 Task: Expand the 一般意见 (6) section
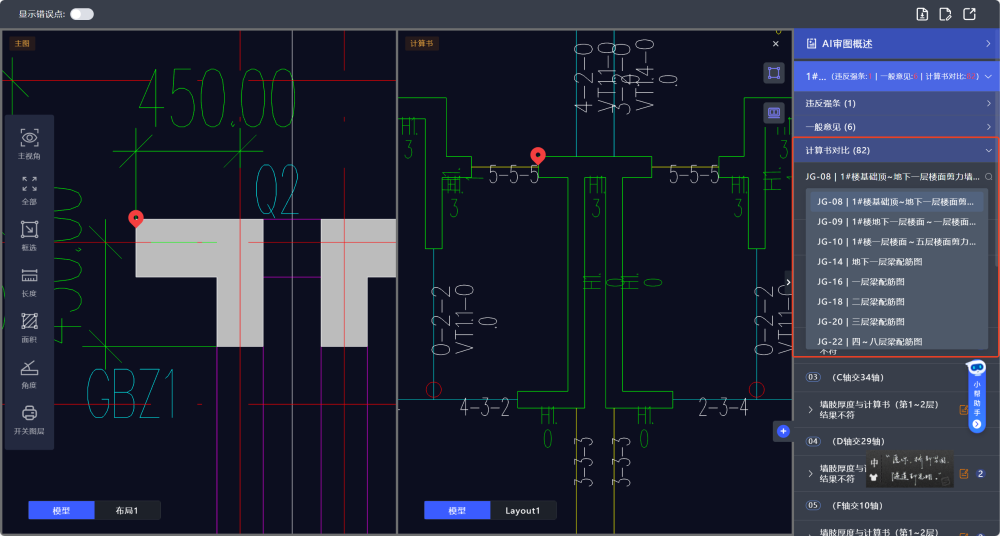896,127
